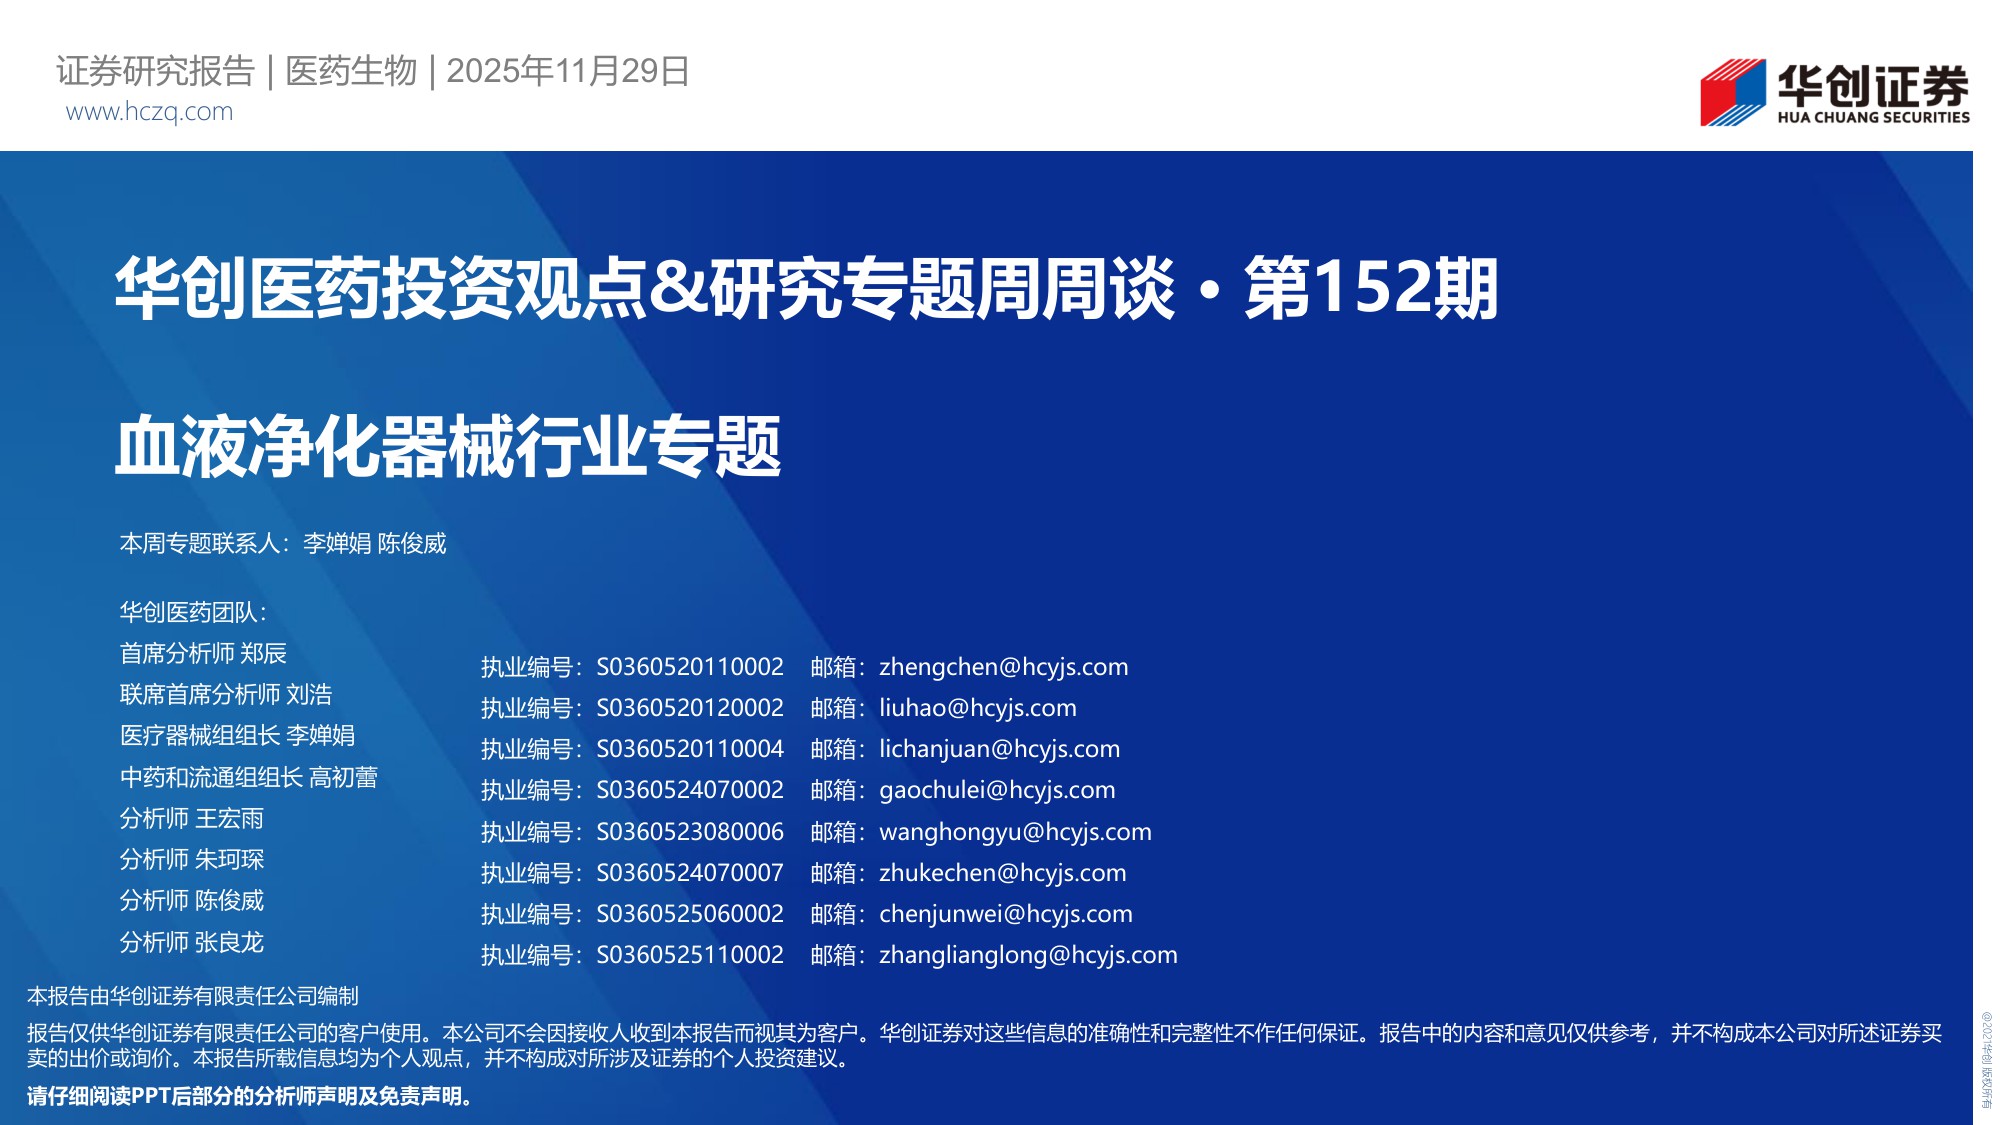Click email gaochulei@hcyjs.com

(x=996, y=790)
